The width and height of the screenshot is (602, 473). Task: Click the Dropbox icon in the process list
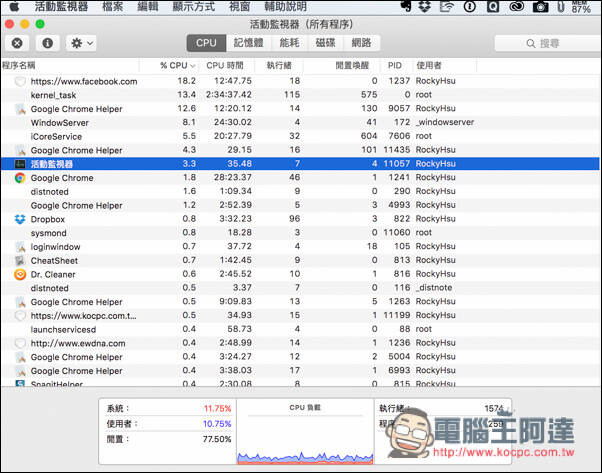coord(20,219)
